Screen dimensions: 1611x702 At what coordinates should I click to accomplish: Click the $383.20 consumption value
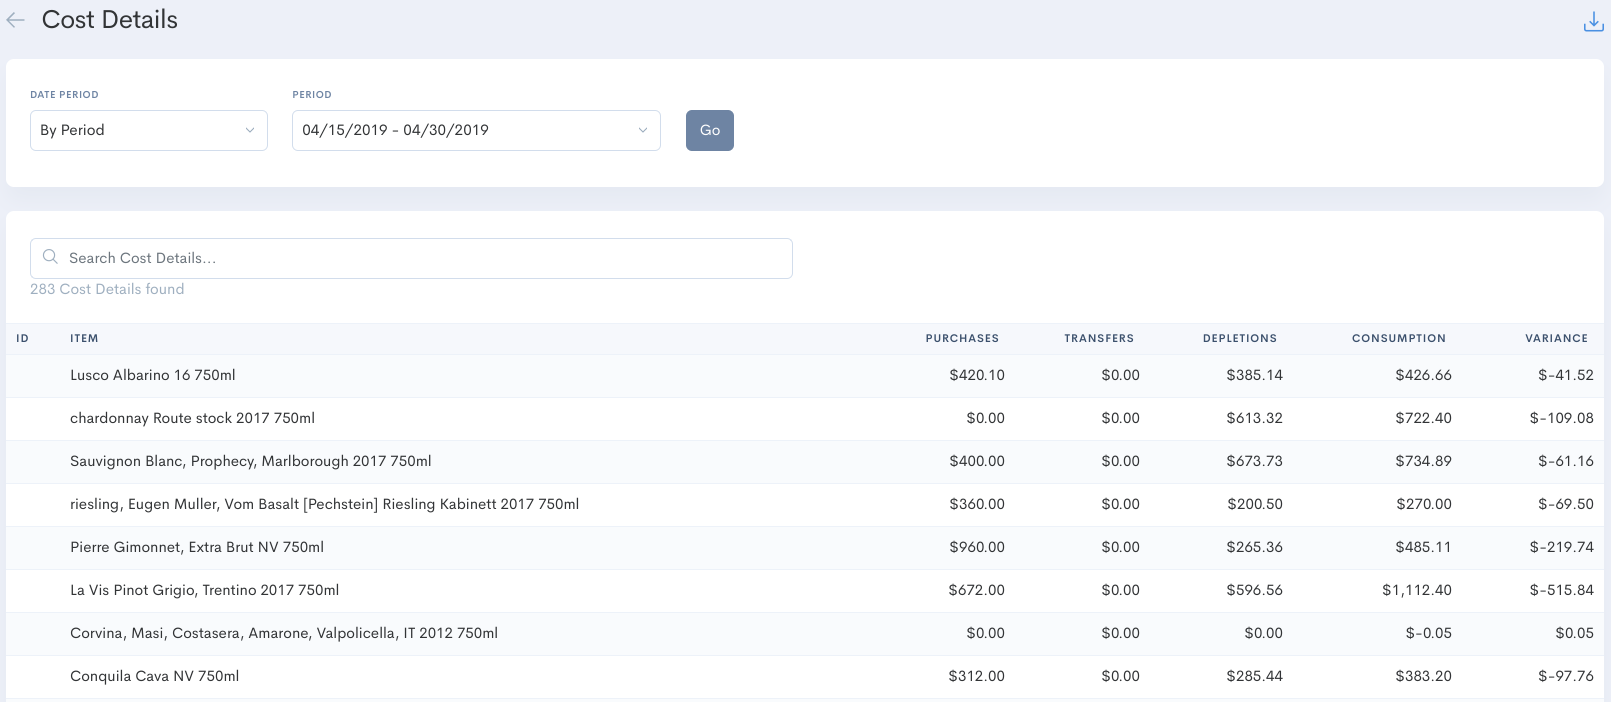click(x=1424, y=676)
